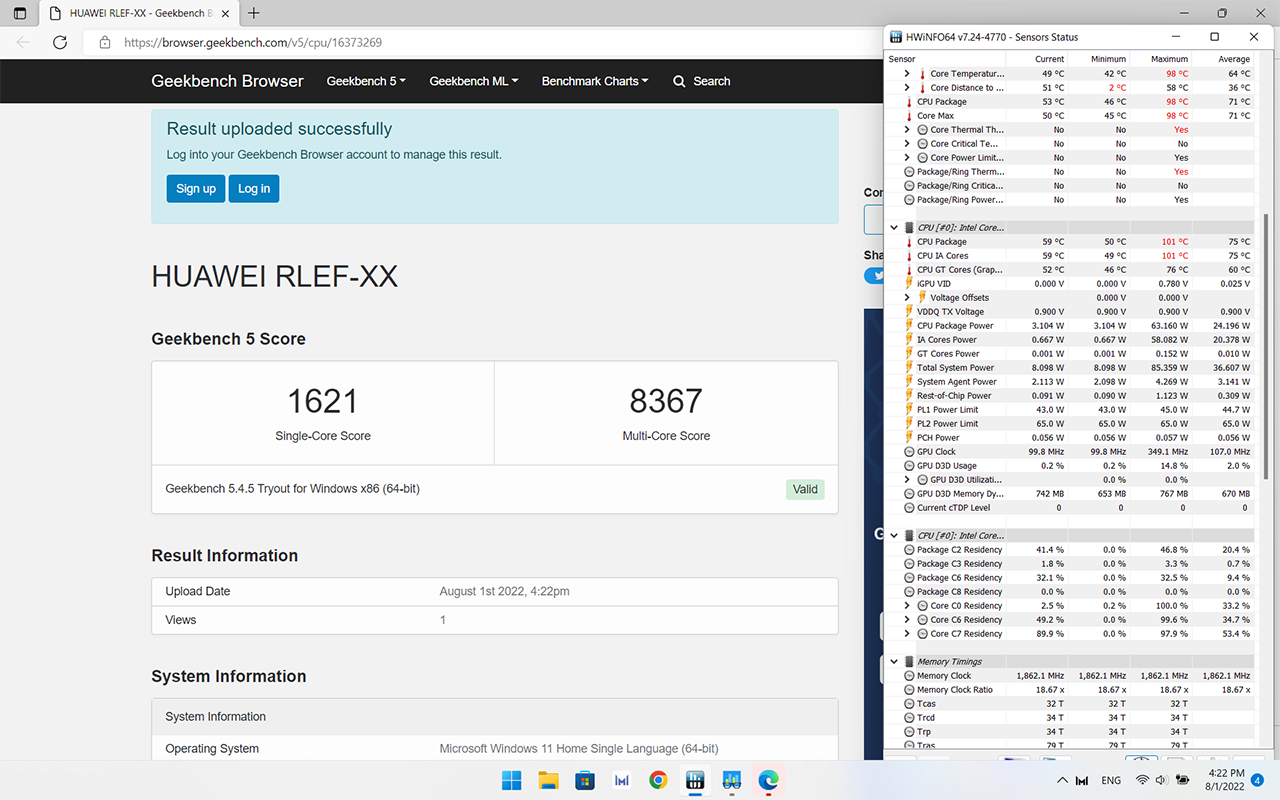The height and width of the screenshot is (800, 1280).
Task: Select the Core Max temperature row
Action: pyautogui.click(x=1070, y=116)
